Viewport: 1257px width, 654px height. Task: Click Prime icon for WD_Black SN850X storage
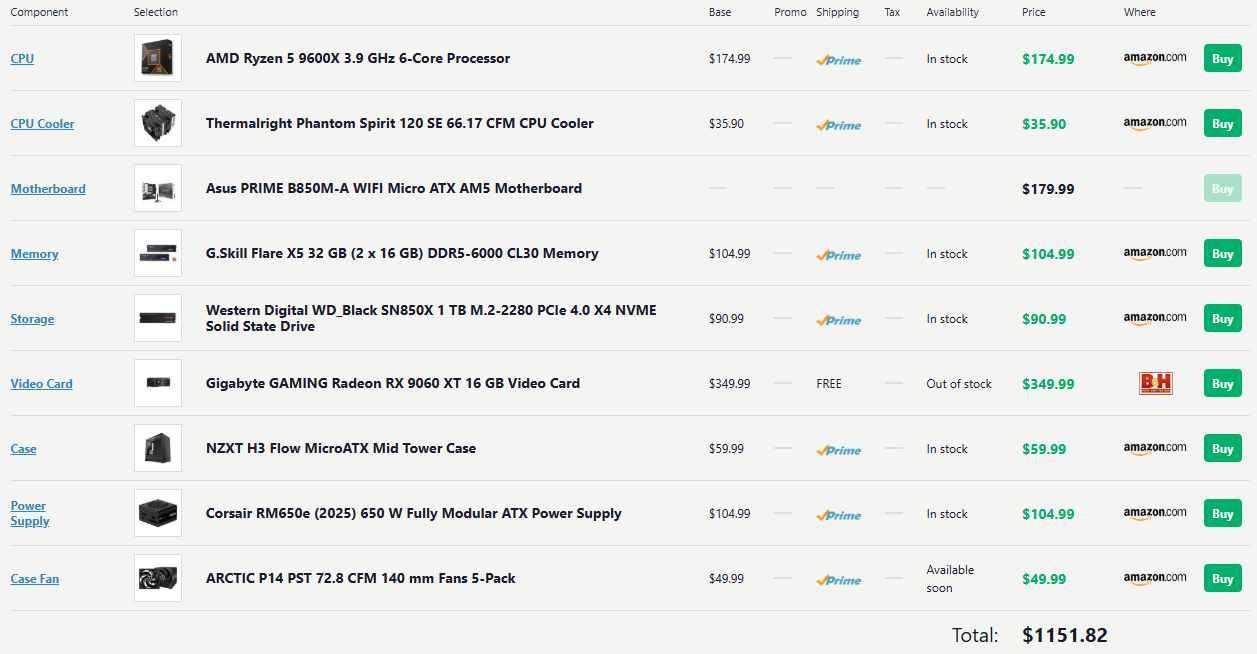pos(838,319)
